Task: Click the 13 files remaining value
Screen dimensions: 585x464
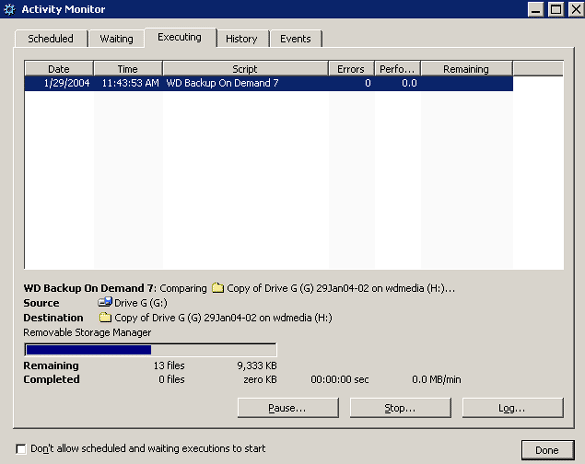Action: click(x=169, y=366)
